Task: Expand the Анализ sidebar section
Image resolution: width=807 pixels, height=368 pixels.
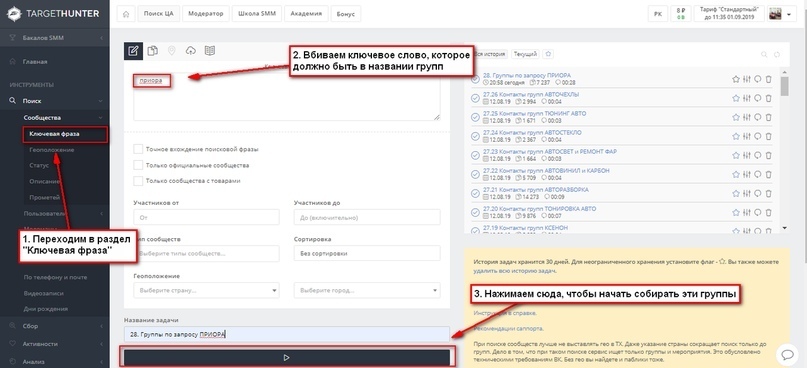Action: click(x=55, y=361)
